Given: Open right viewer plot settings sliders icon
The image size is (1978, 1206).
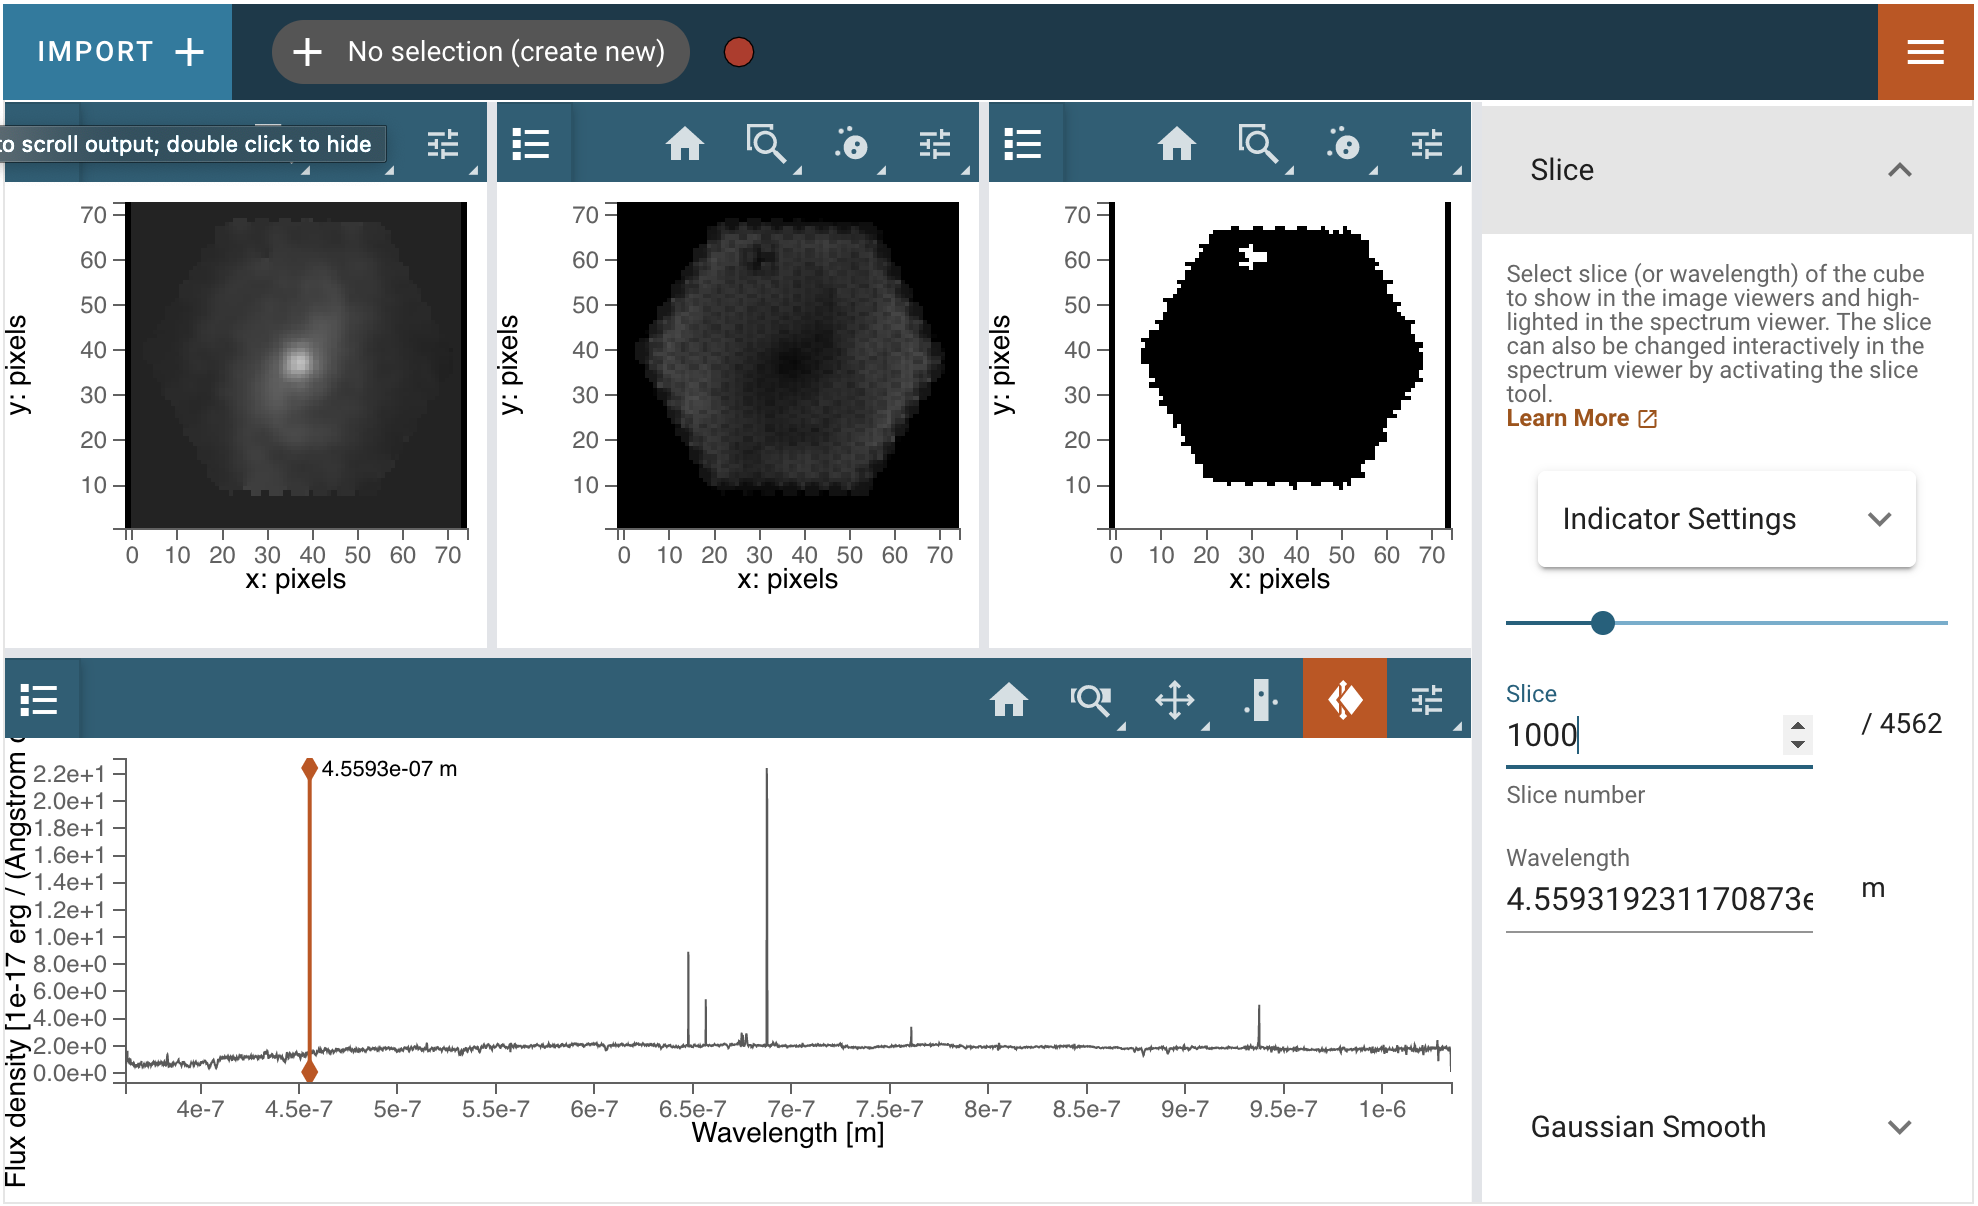Looking at the screenshot, I should point(1427,145).
